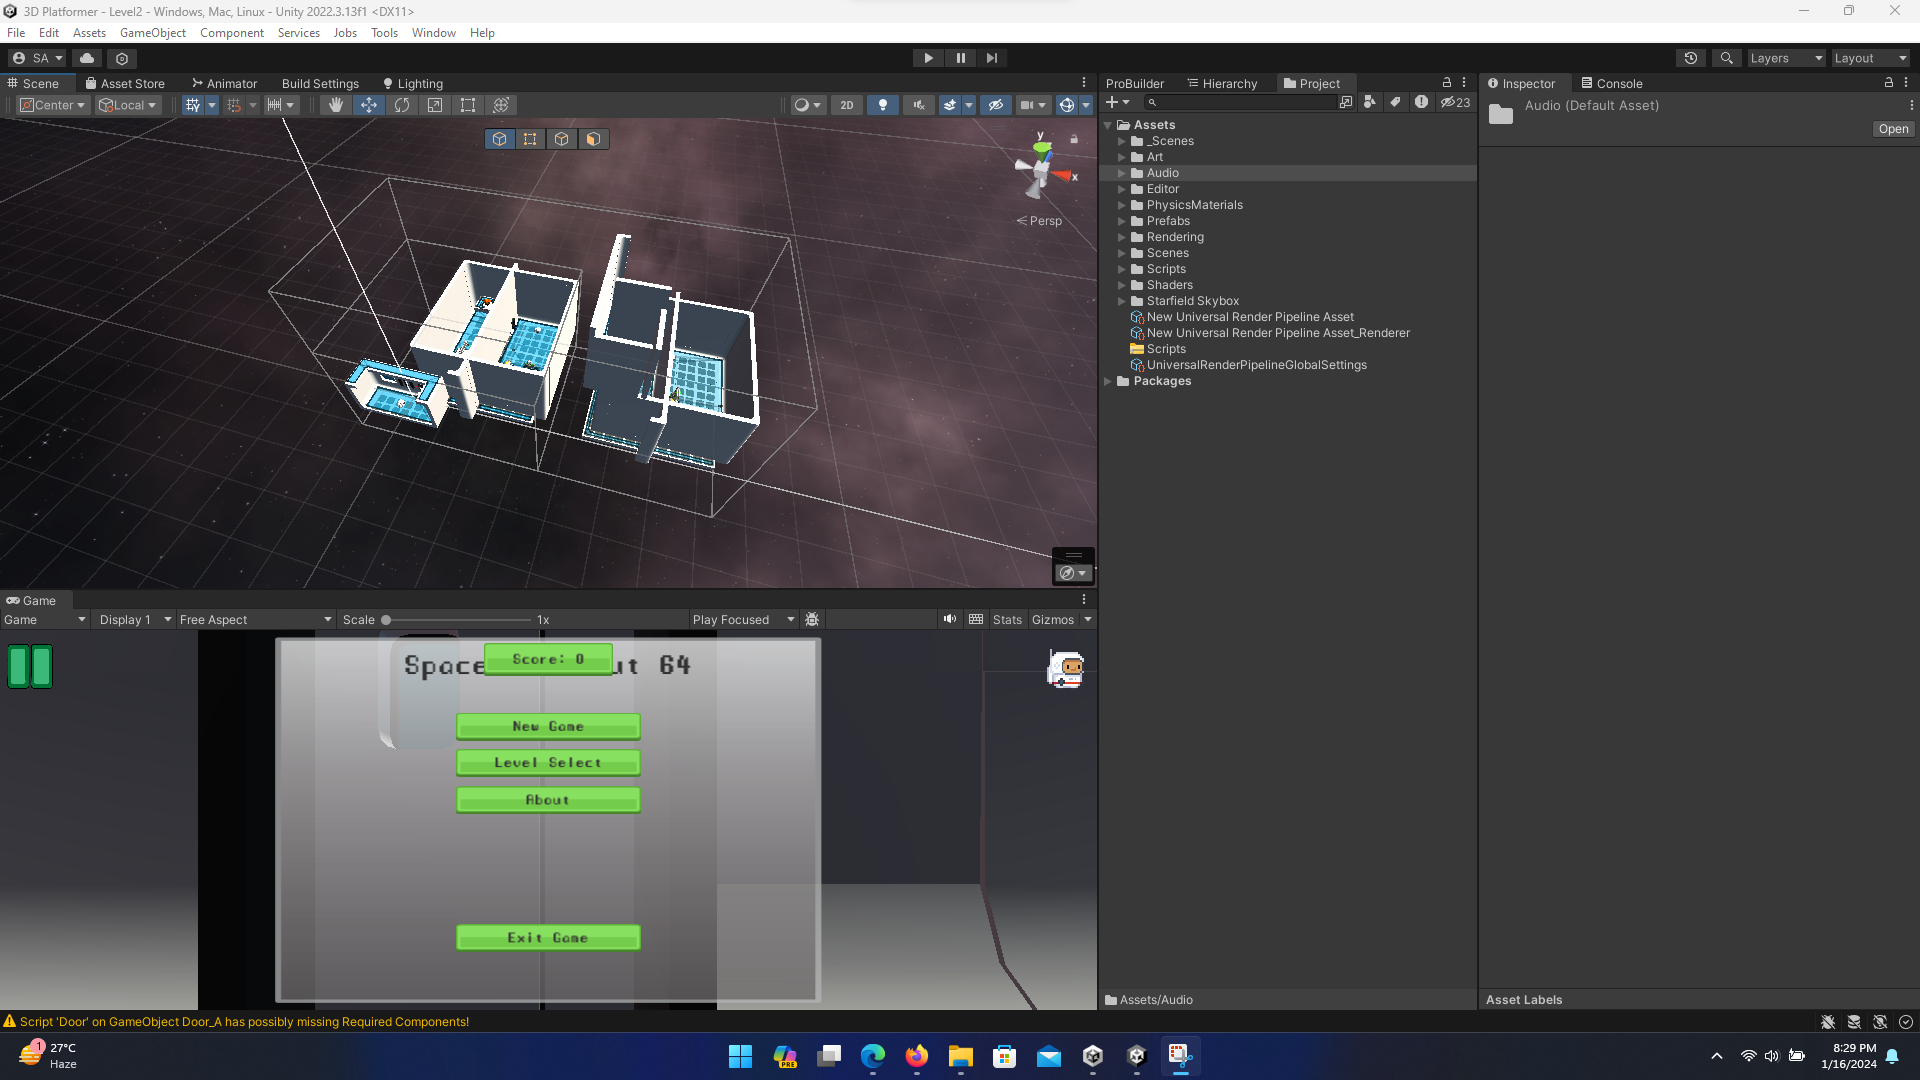Select the Rotate tool
This screenshot has width=1920, height=1080.
tap(401, 105)
